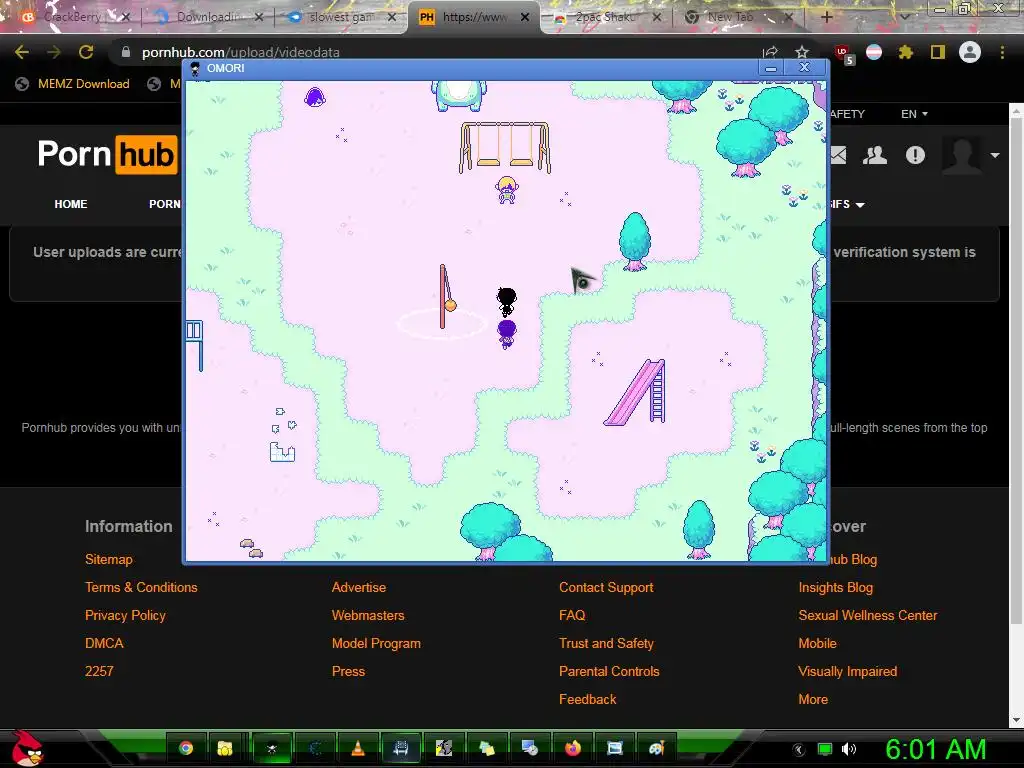Image resolution: width=1024 pixels, height=768 pixels.
Task: Open uBlock Origin extension icon
Action: coord(844,54)
